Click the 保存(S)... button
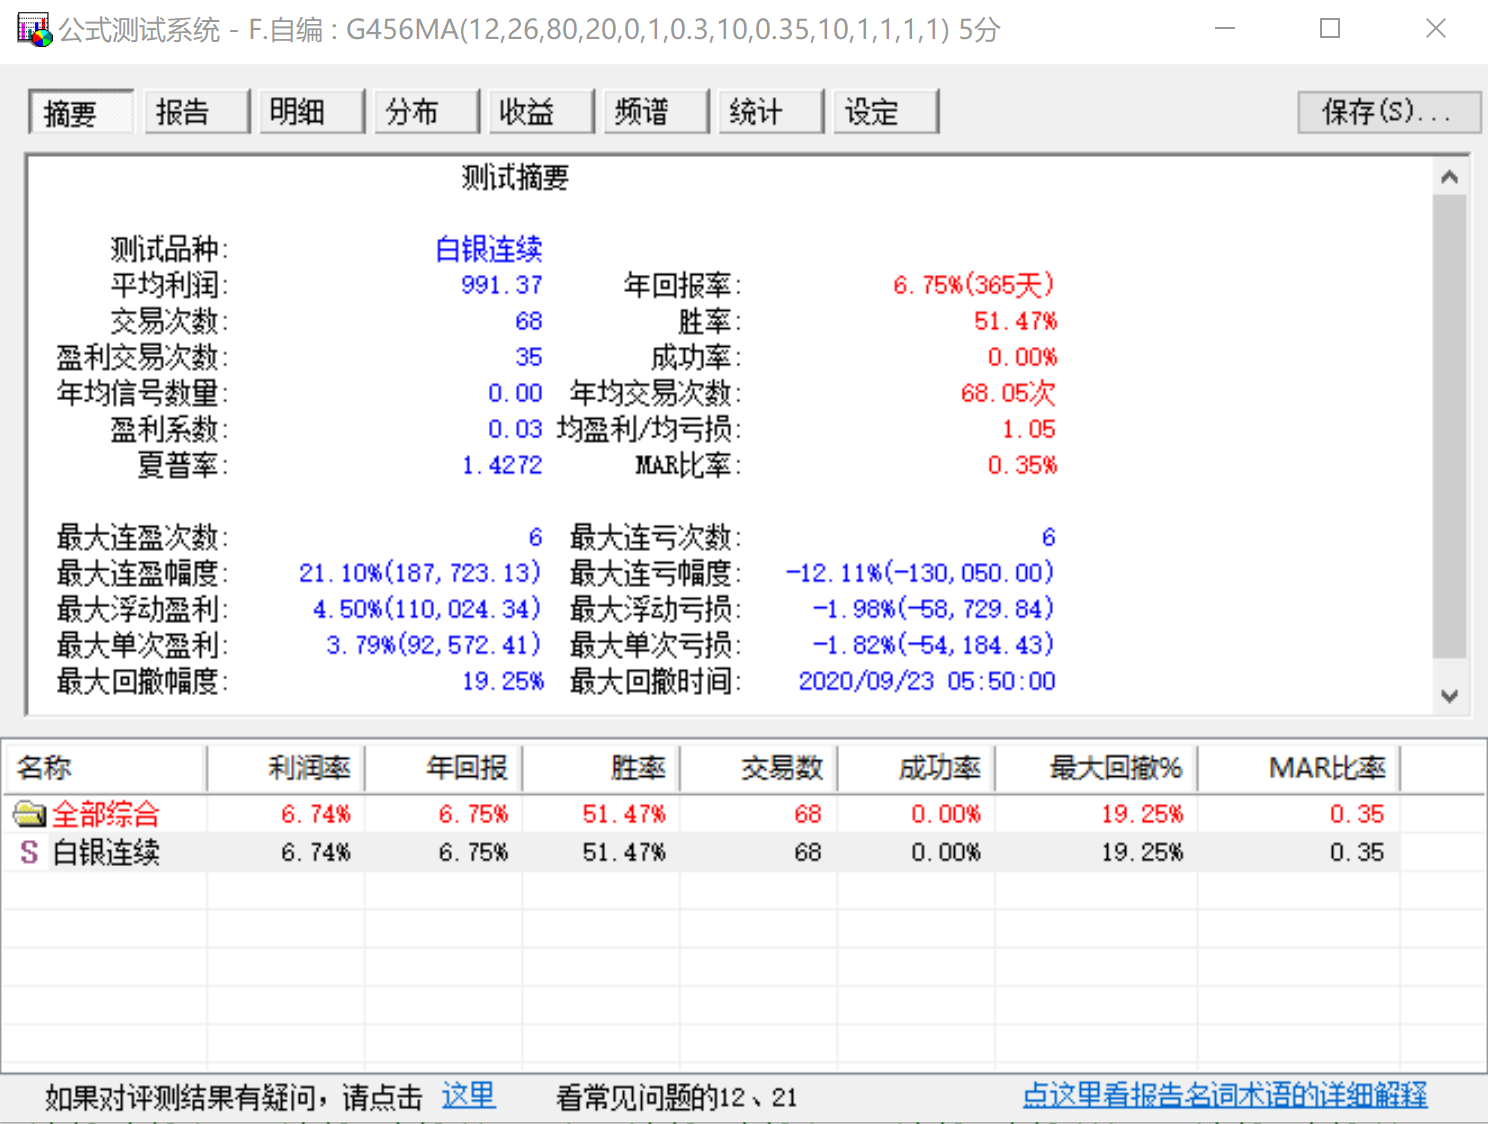The height and width of the screenshot is (1124, 1488). (1388, 111)
